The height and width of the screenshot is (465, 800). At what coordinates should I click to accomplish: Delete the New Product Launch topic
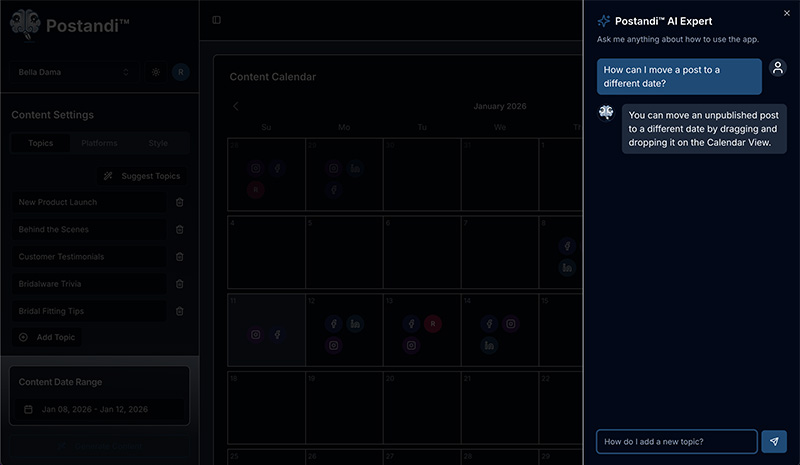(179, 202)
